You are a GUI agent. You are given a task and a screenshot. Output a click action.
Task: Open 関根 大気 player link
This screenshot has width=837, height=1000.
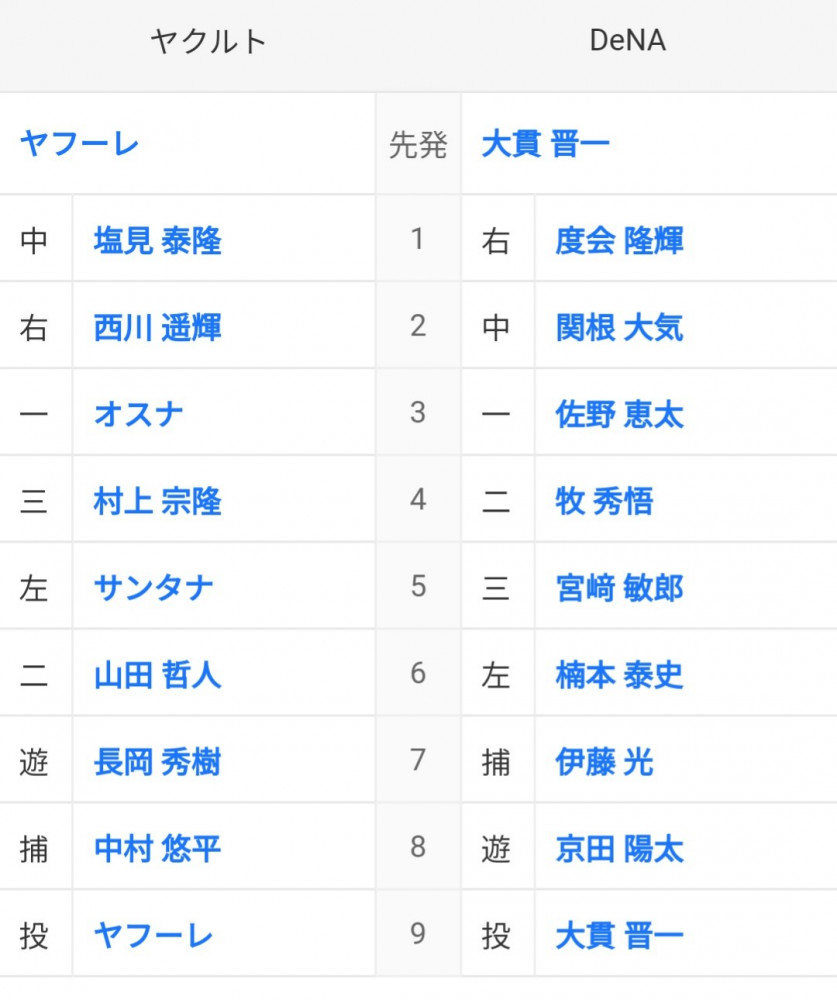click(x=619, y=327)
